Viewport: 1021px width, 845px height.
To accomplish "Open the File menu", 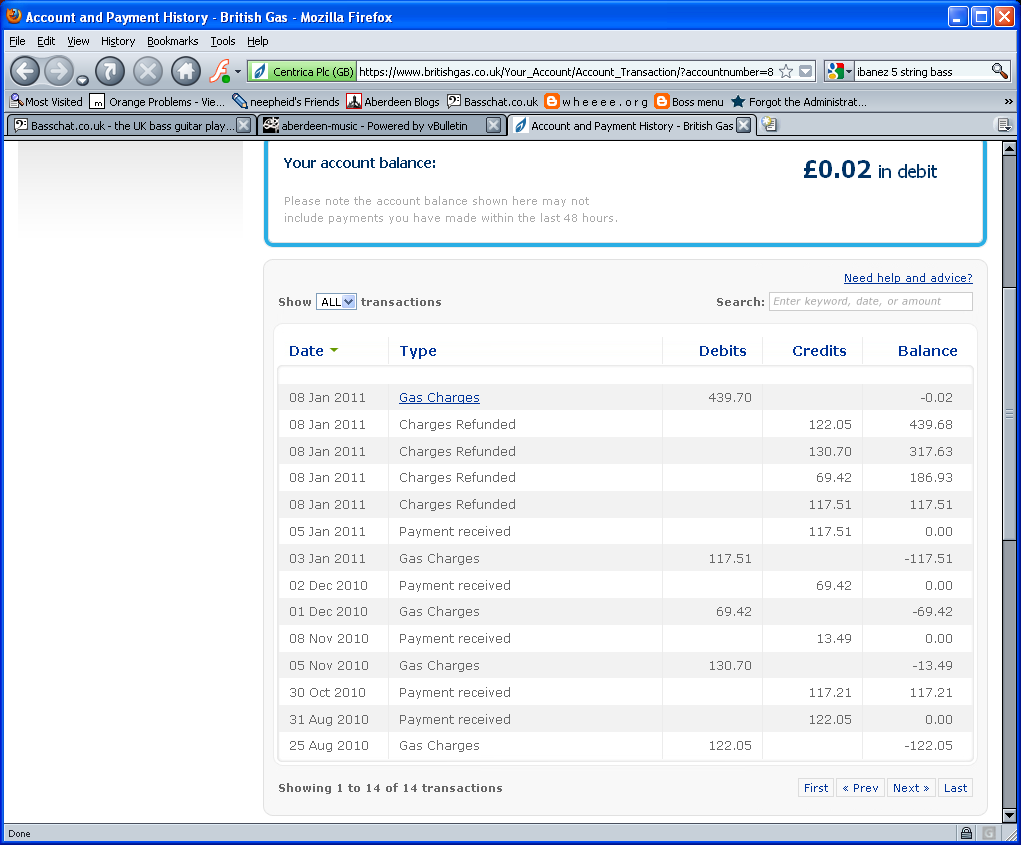I will [17, 41].
